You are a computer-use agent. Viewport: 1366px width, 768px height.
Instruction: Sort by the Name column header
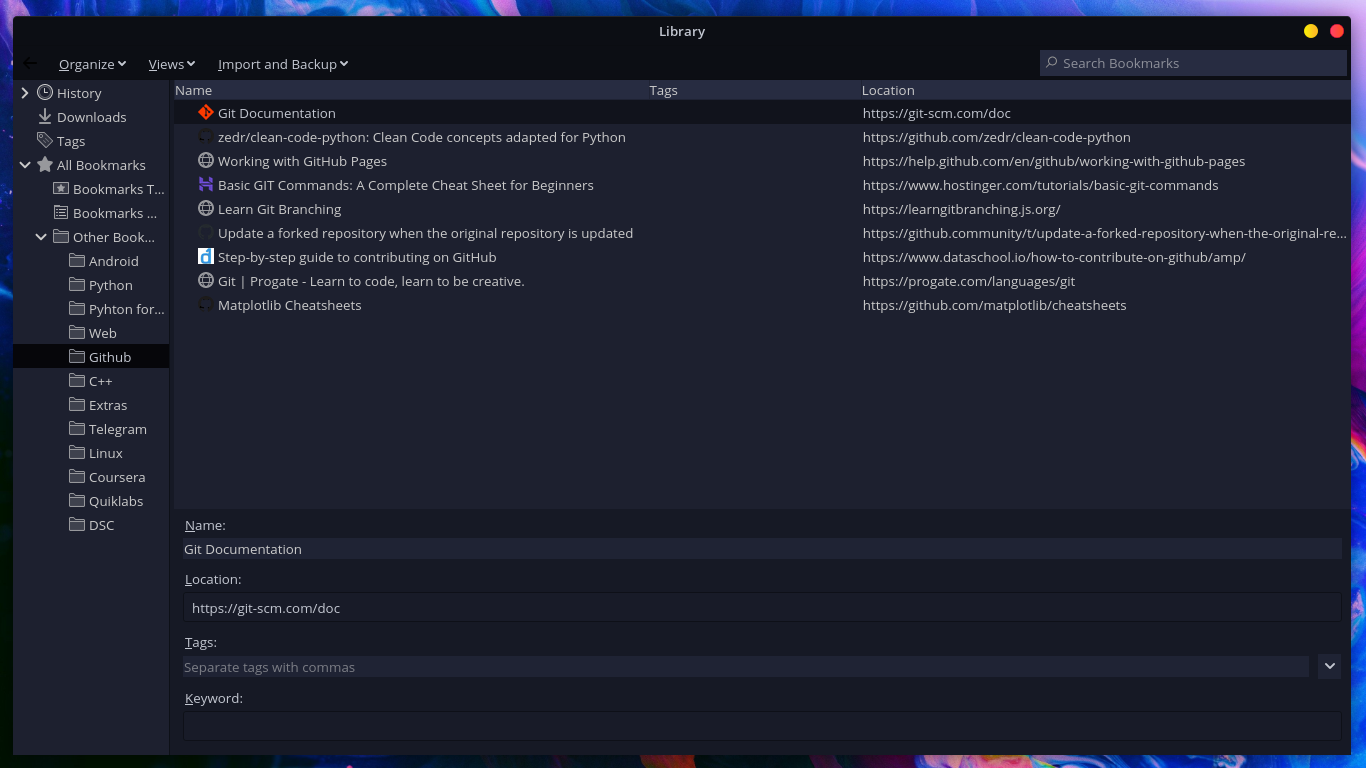pyautogui.click(x=411, y=90)
